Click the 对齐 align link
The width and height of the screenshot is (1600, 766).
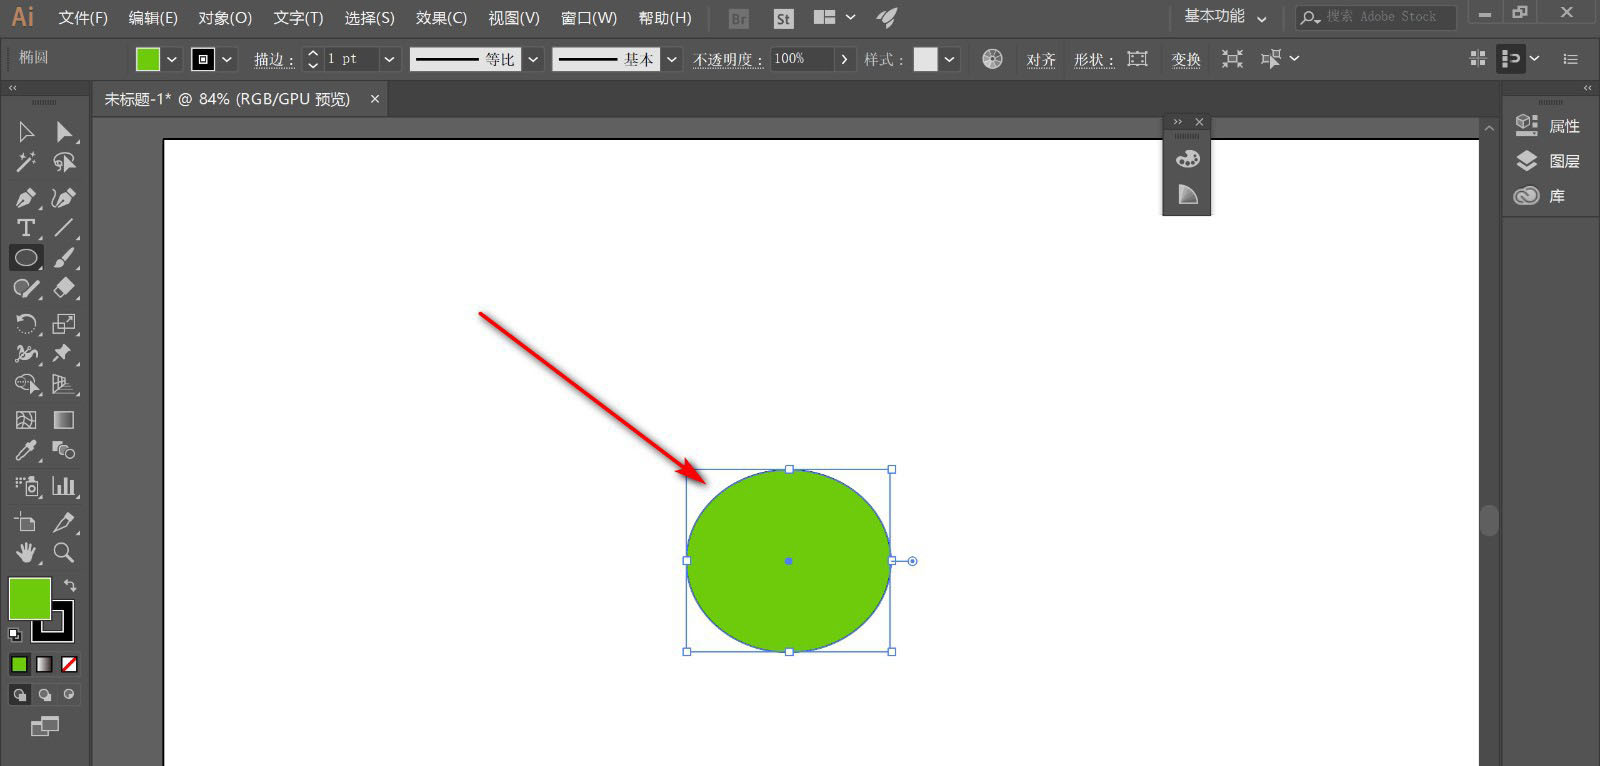click(1041, 60)
